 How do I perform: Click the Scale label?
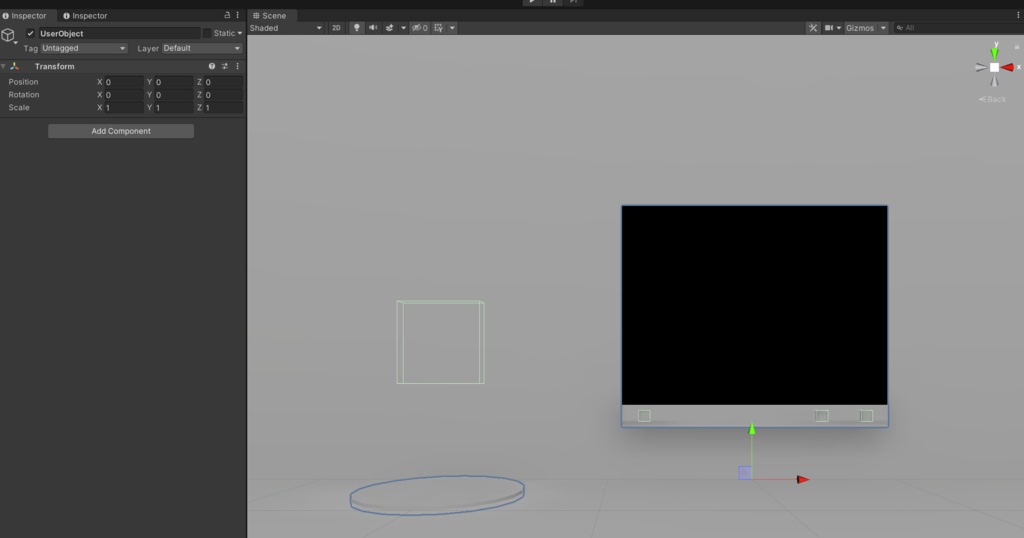18,108
